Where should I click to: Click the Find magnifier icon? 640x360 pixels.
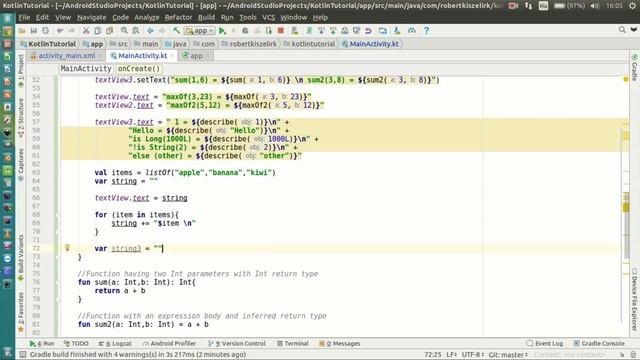[x=124, y=31]
